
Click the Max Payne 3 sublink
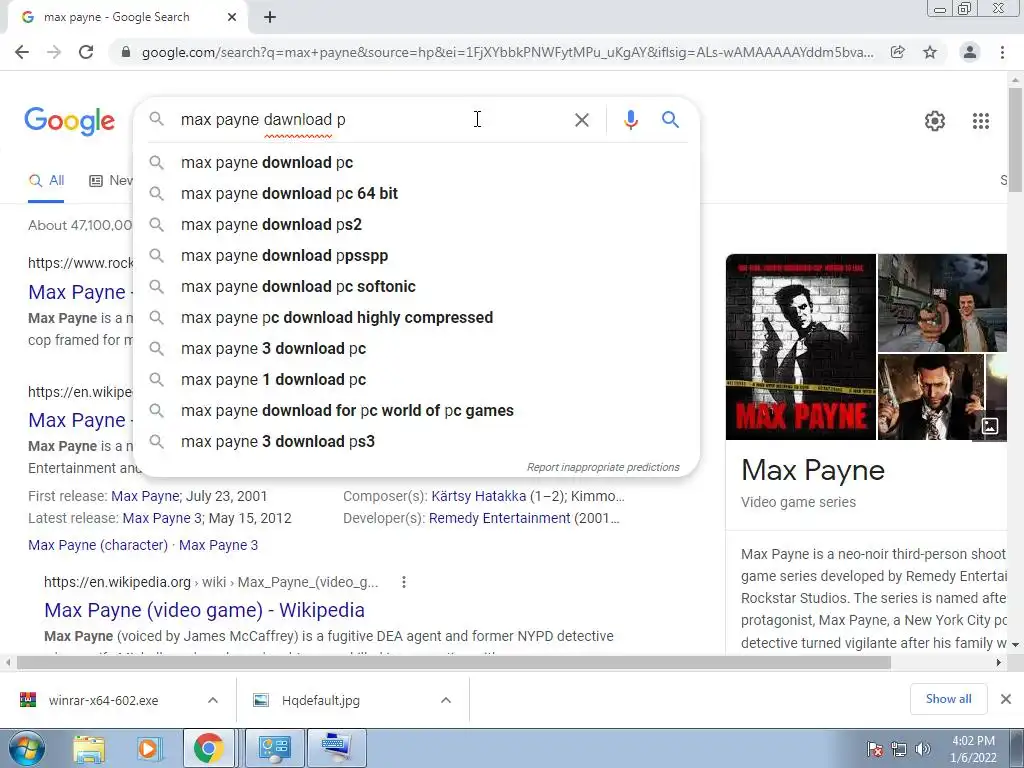pos(218,545)
